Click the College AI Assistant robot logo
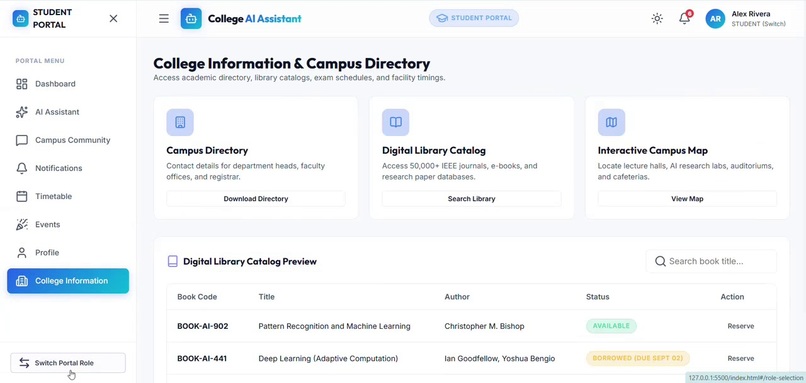 point(191,19)
